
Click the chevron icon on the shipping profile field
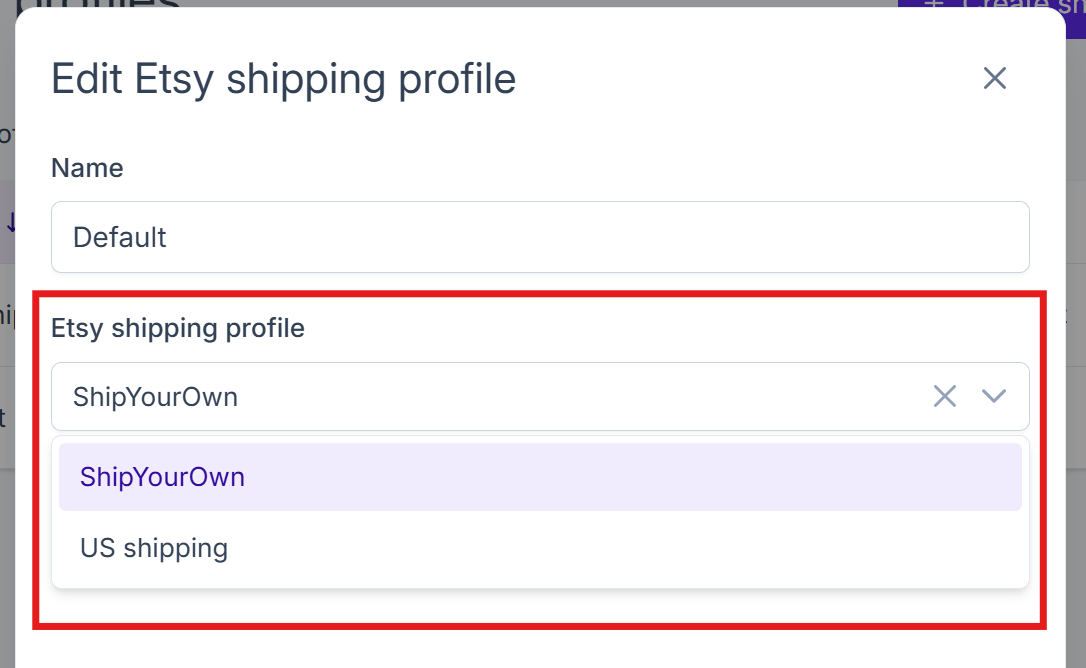994,396
